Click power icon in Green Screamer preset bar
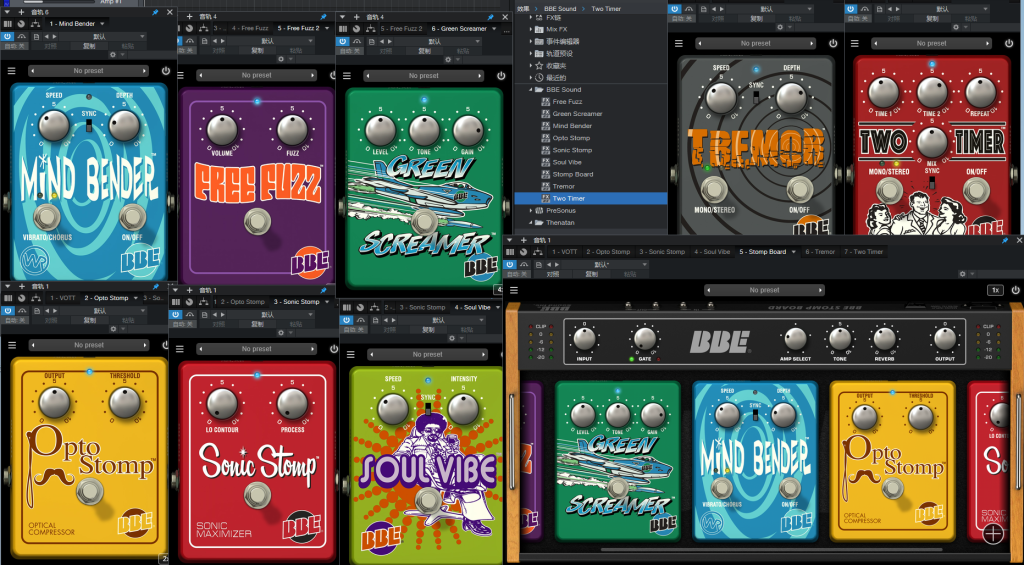 pos(501,76)
